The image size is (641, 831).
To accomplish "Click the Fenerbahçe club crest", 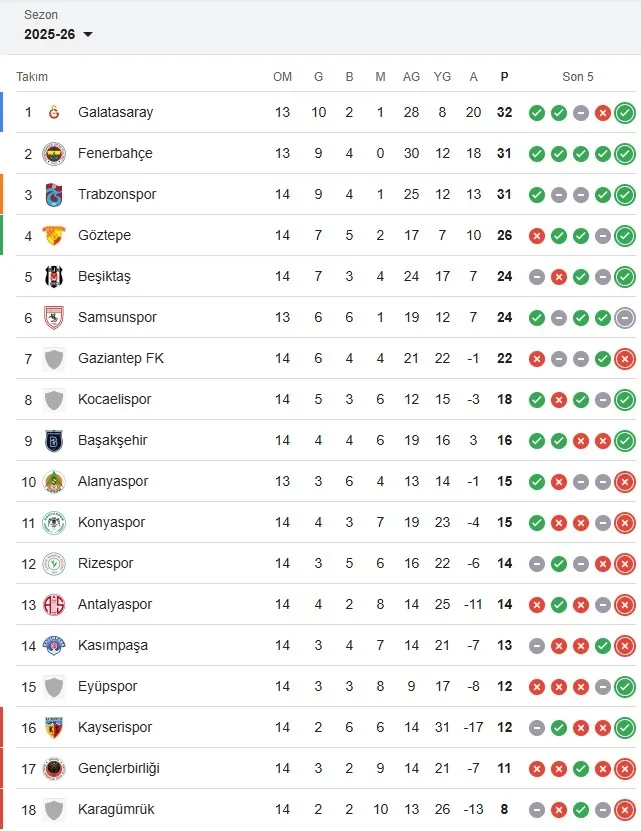I will [x=54, y=153].
